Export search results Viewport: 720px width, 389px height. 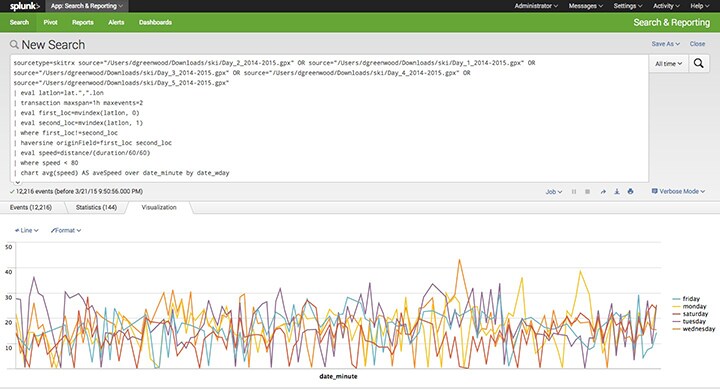(617, 192)
